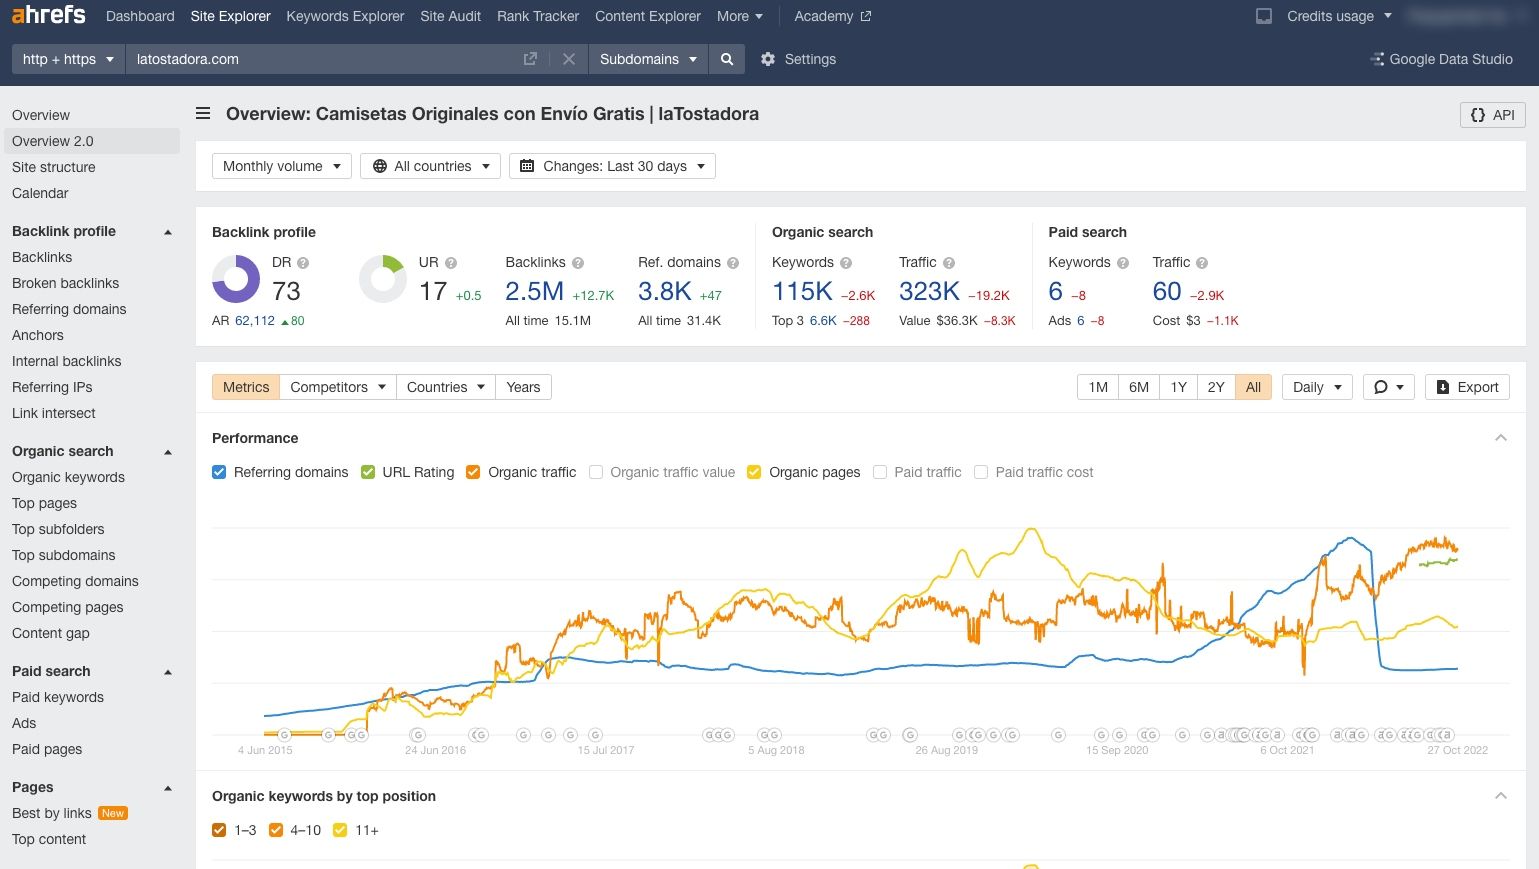
Task: Click the Backlinks help question mark
Action: pyautogui.click(x=578, y=263)
